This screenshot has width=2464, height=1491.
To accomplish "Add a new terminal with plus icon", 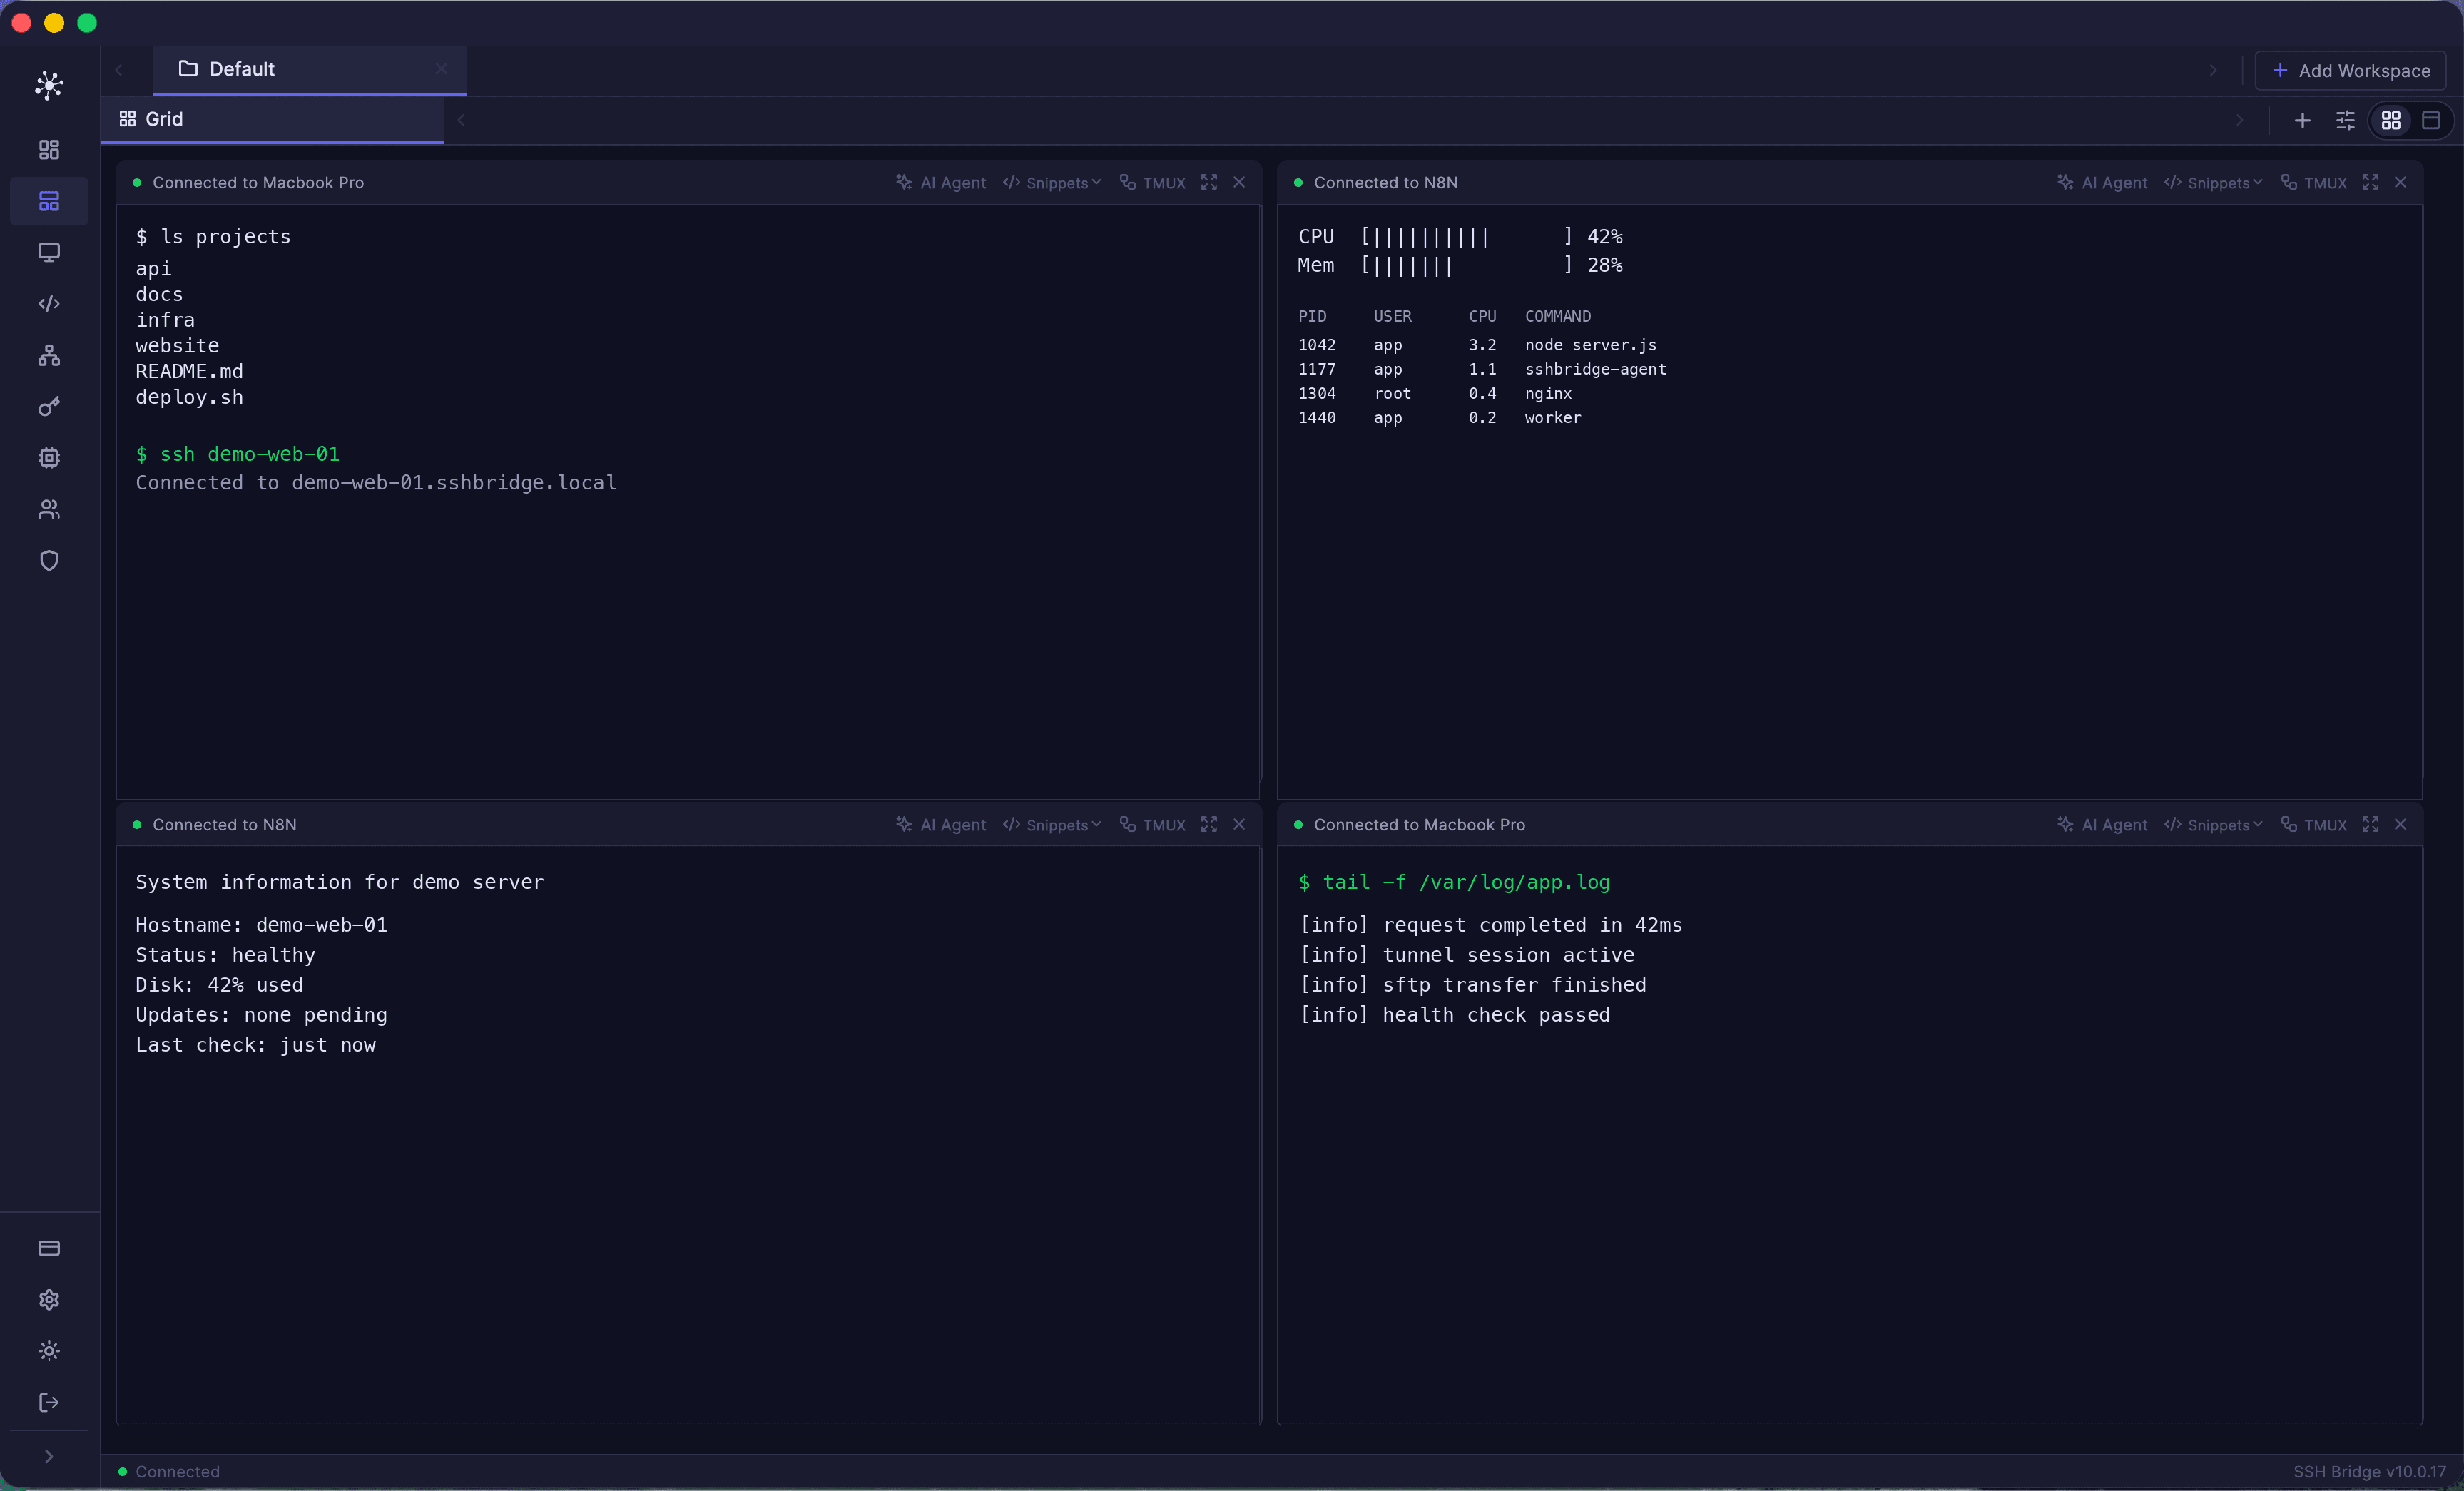I will (2302, 120).
